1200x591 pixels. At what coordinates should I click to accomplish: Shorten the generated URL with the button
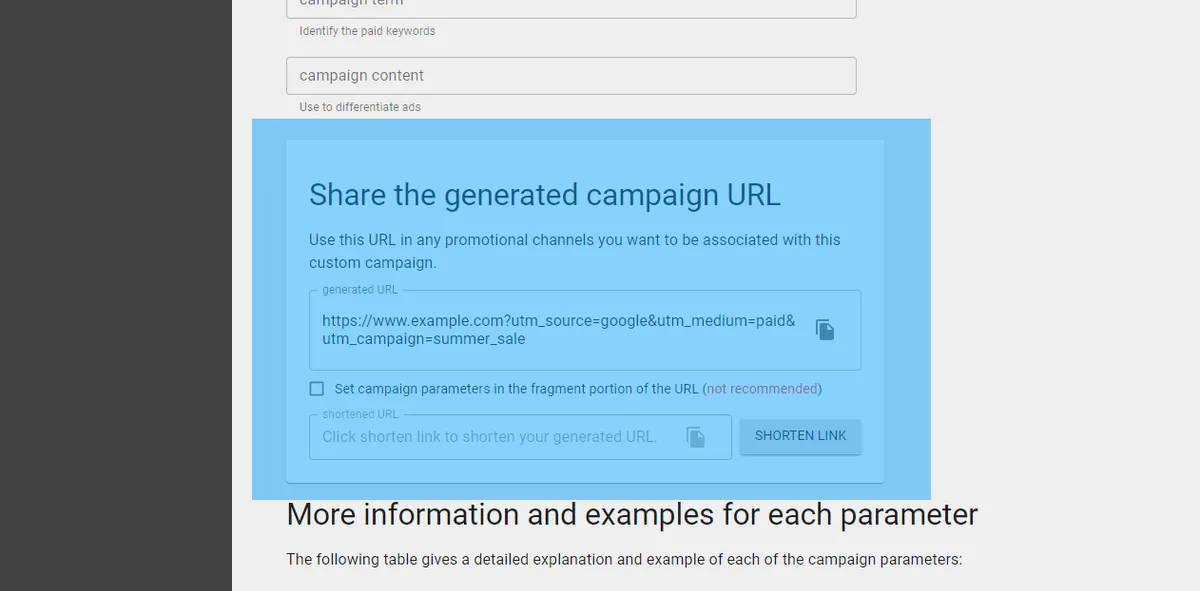[x=800, y=435]
